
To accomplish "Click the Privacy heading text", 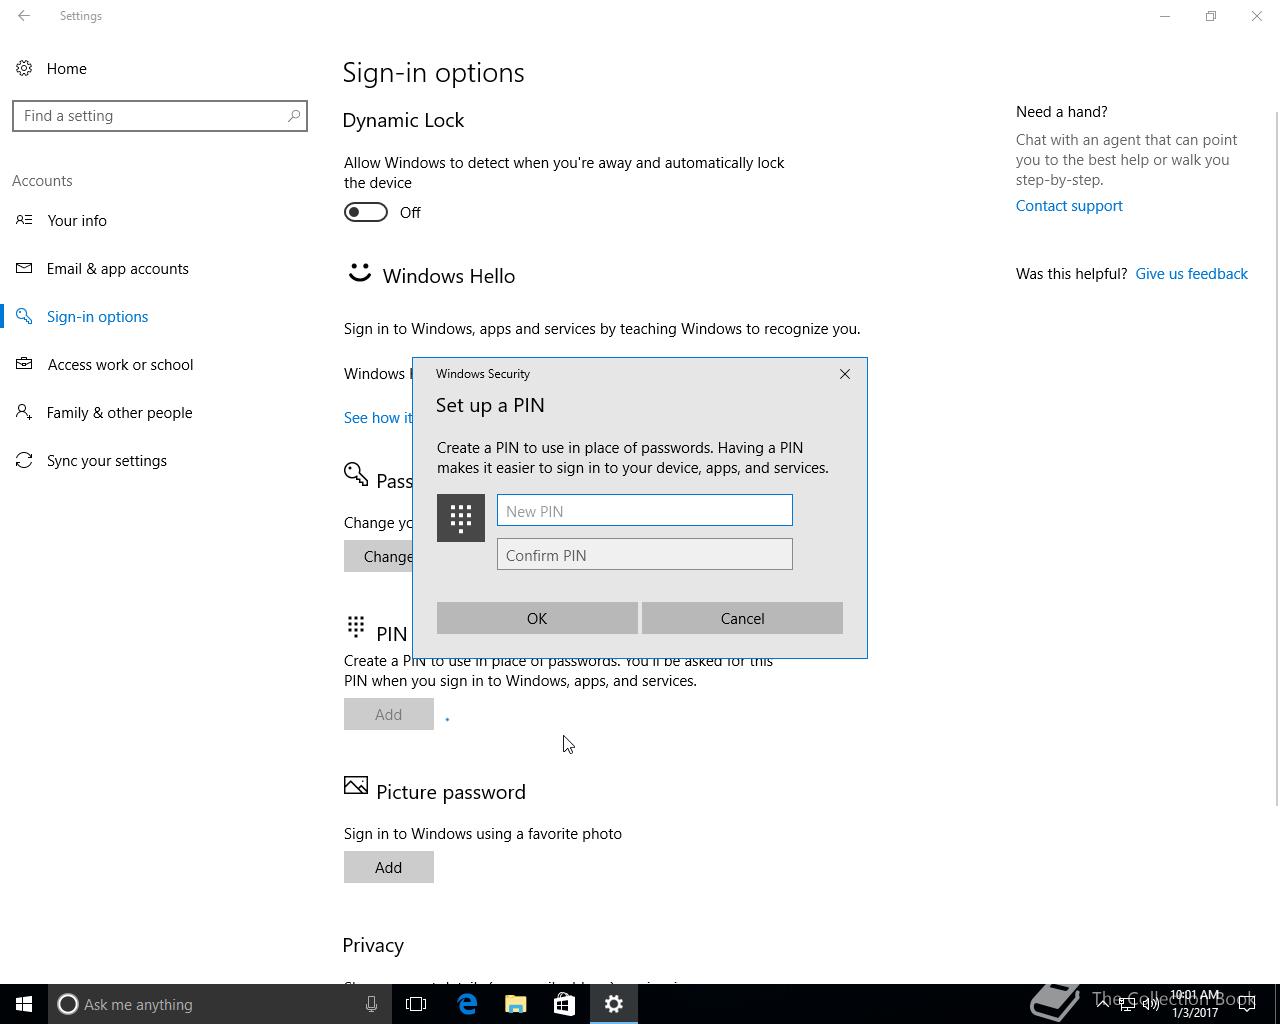I will [373, 945].
